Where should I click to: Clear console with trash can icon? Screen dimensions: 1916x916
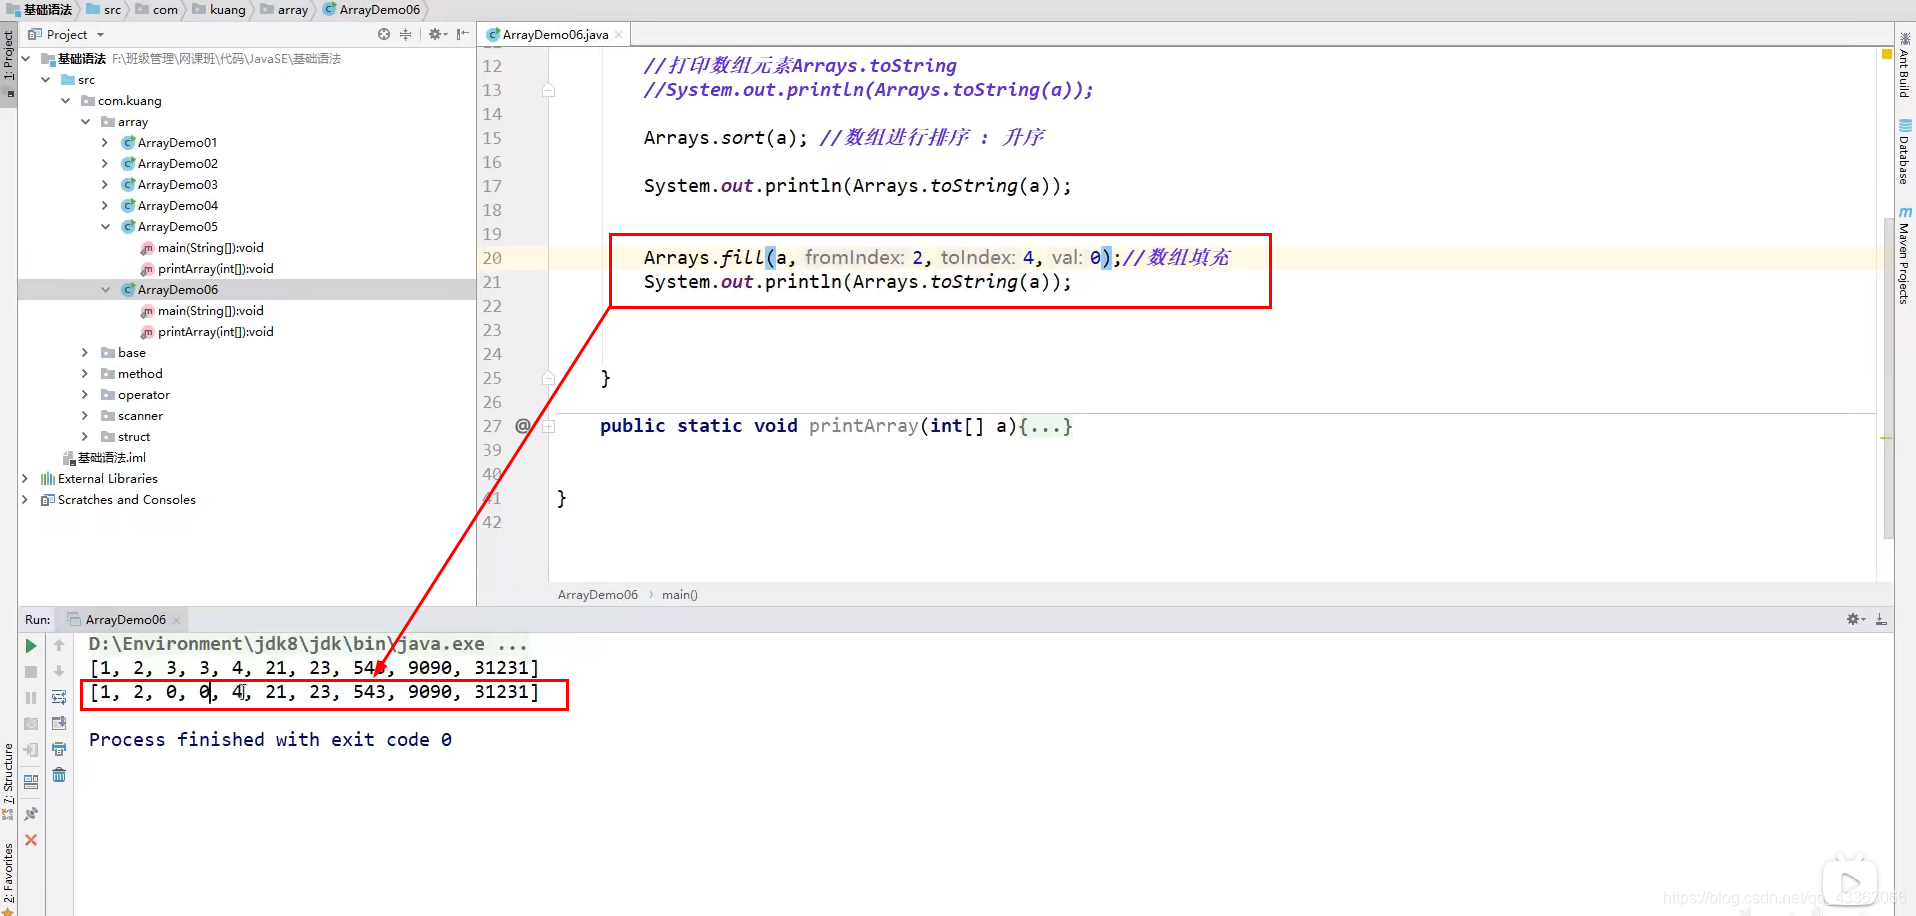pos(59,775)
